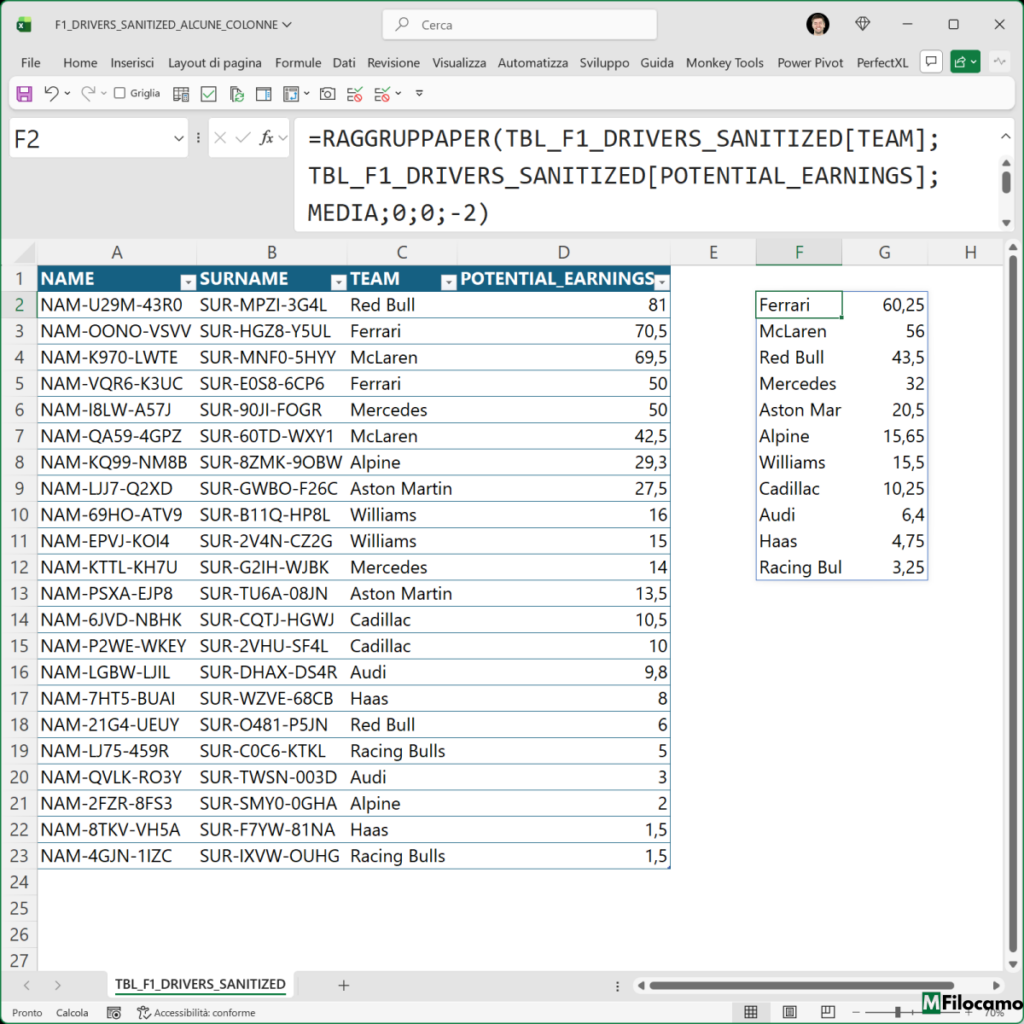Switch to Page Layout view
This screenshot has width=1024, height=1024.
pos(790,1012)
